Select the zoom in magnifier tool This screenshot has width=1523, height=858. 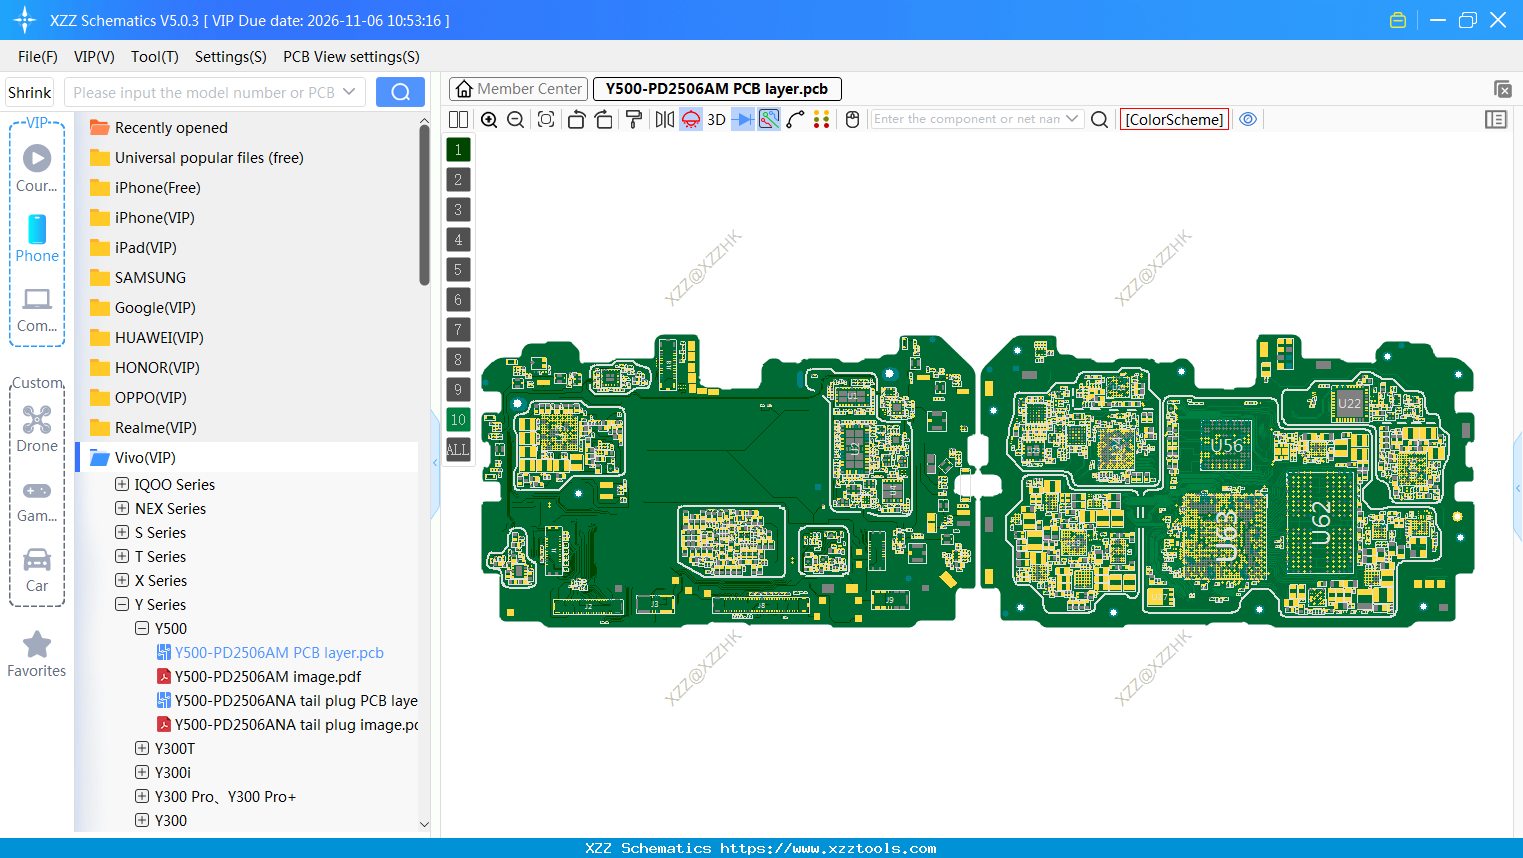489,119
